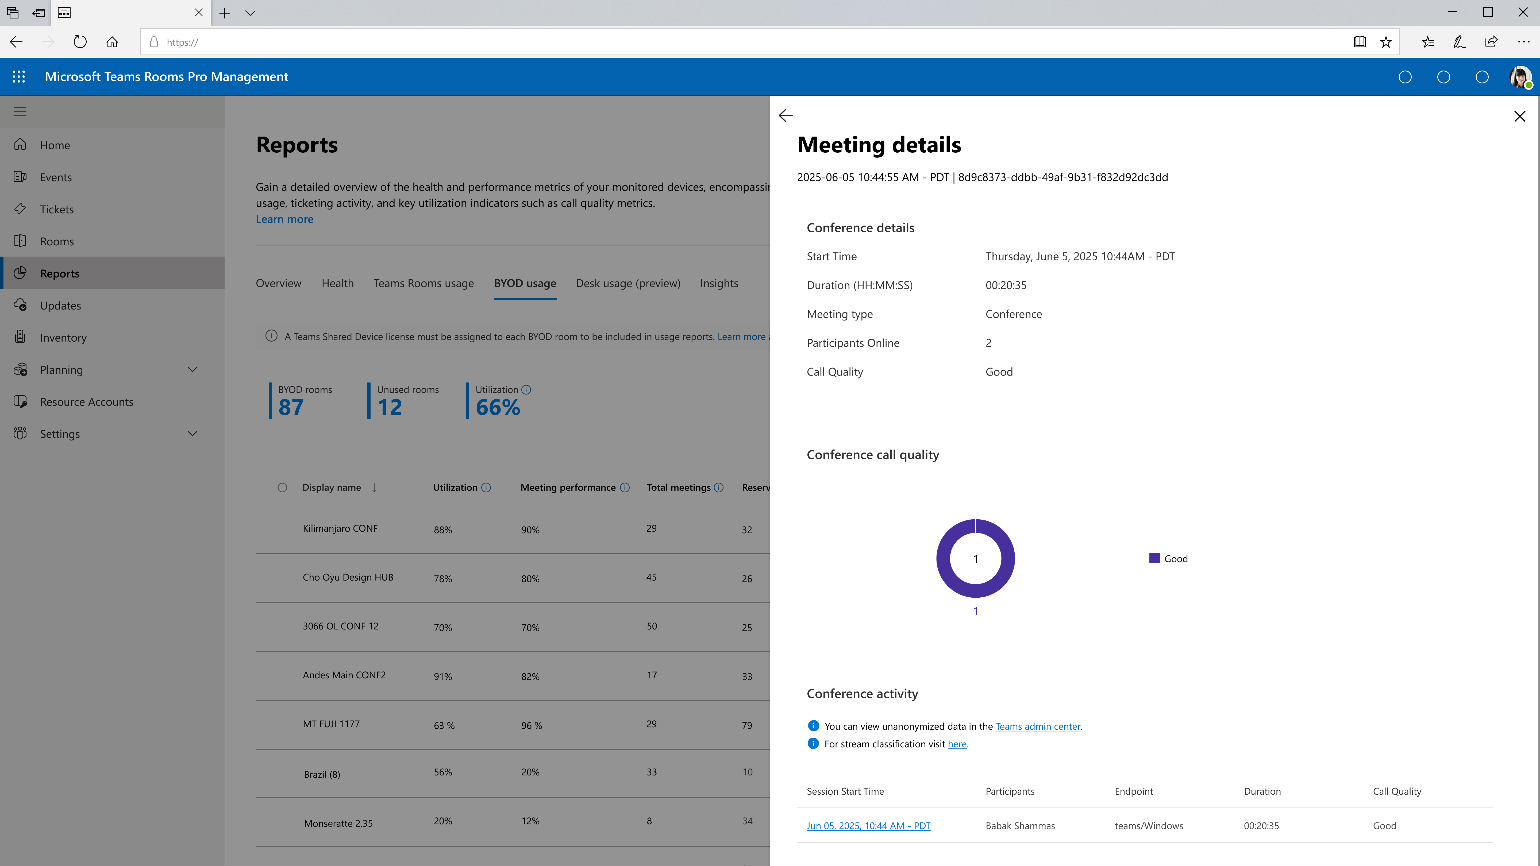This screenshot has width=1540, height=866.
Task: Expand the Settings menu chevron
Action: click(x=193, y=434)
